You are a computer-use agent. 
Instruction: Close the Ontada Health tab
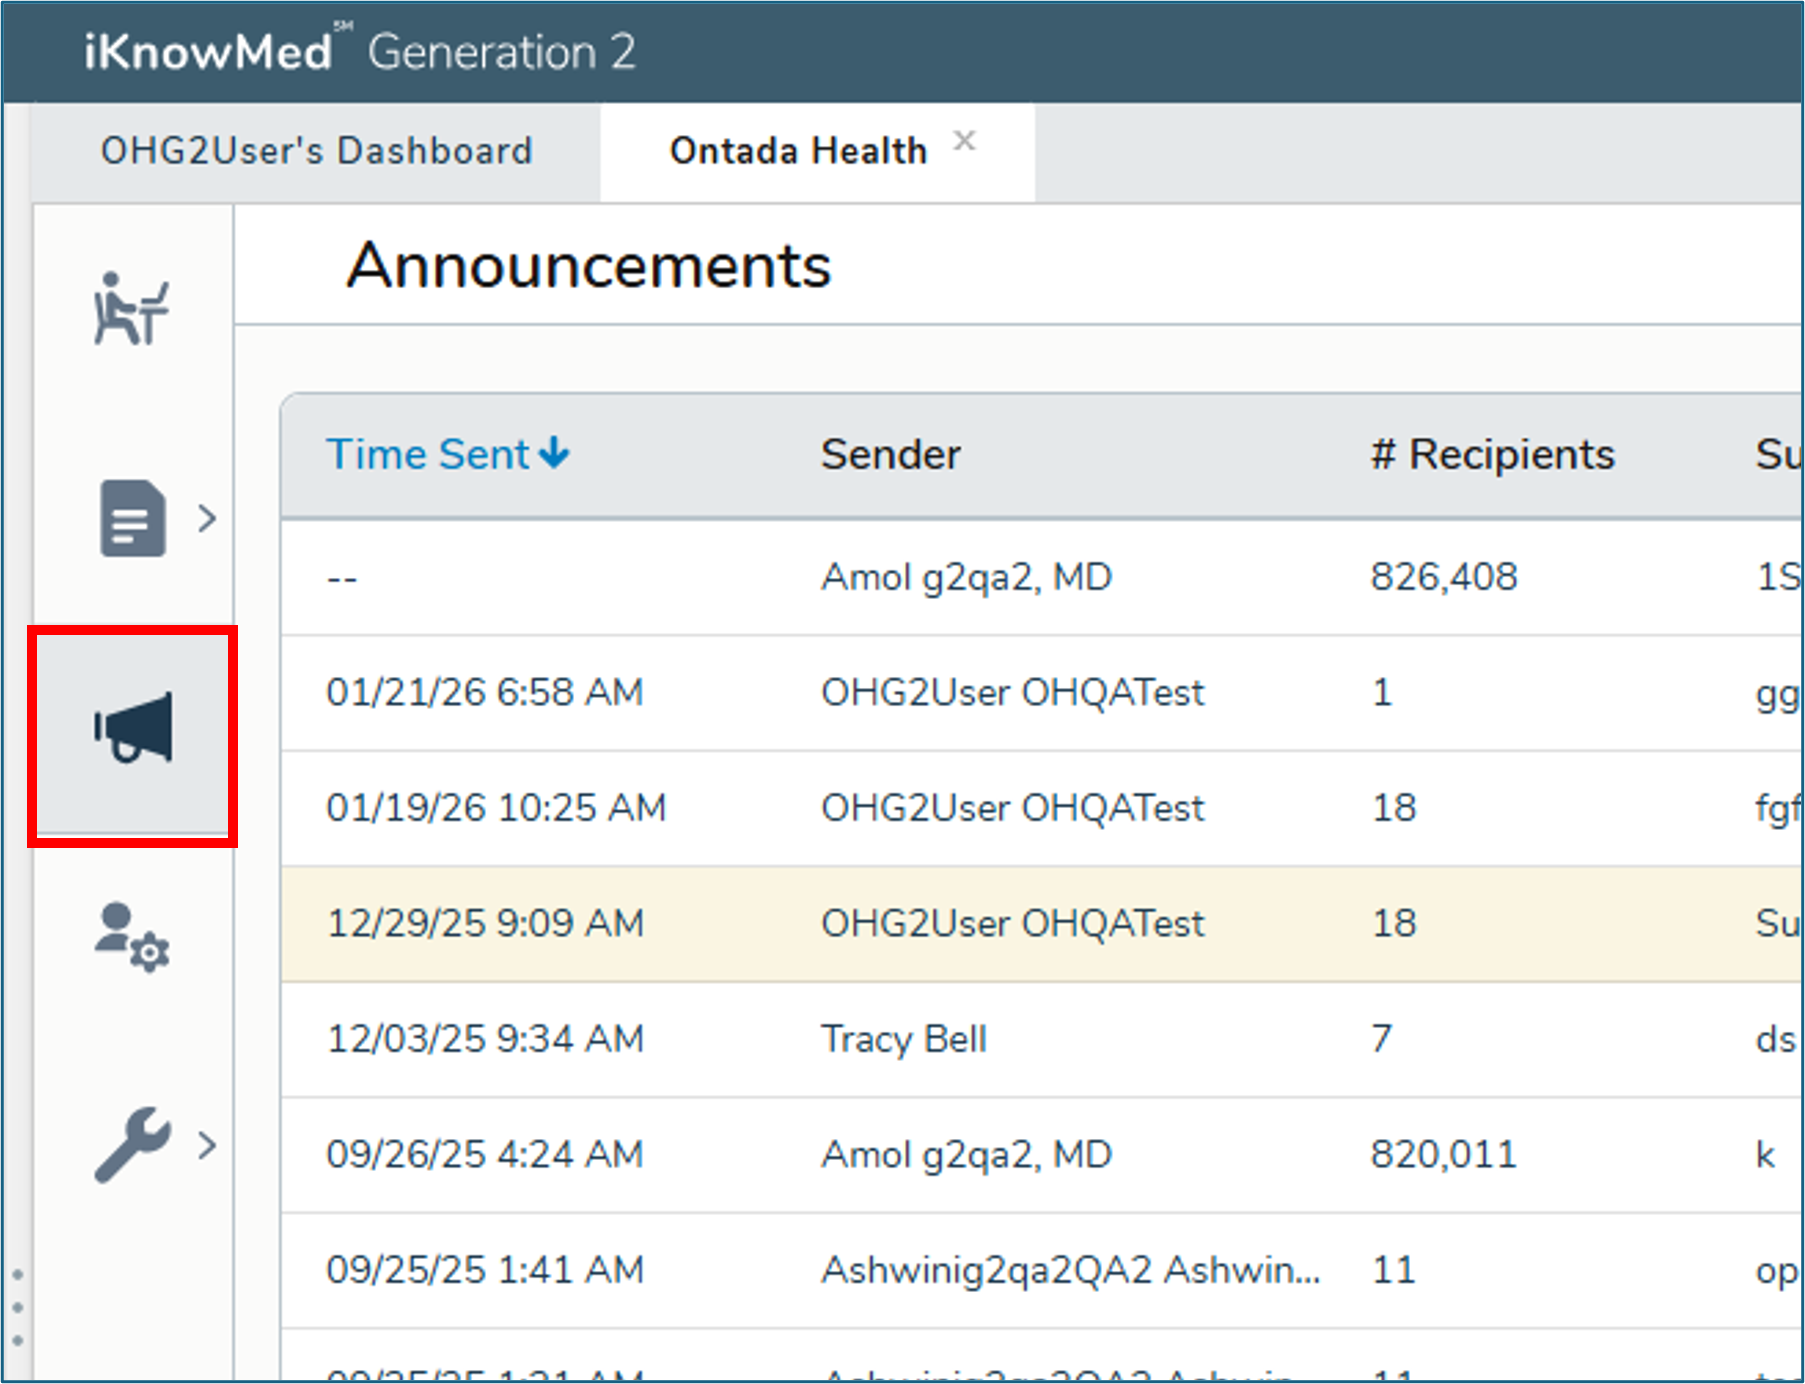964,141
